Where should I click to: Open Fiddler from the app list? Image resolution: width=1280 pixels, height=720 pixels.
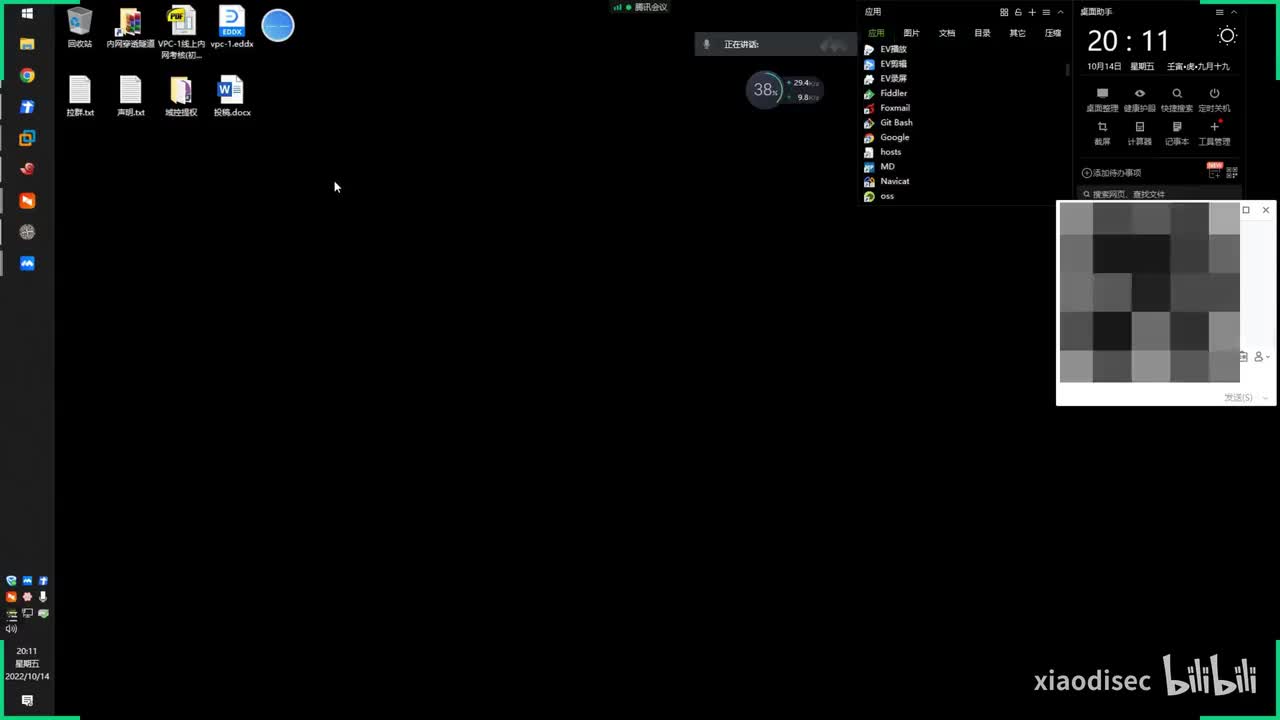pyautogui.click(x=886, y=93)
